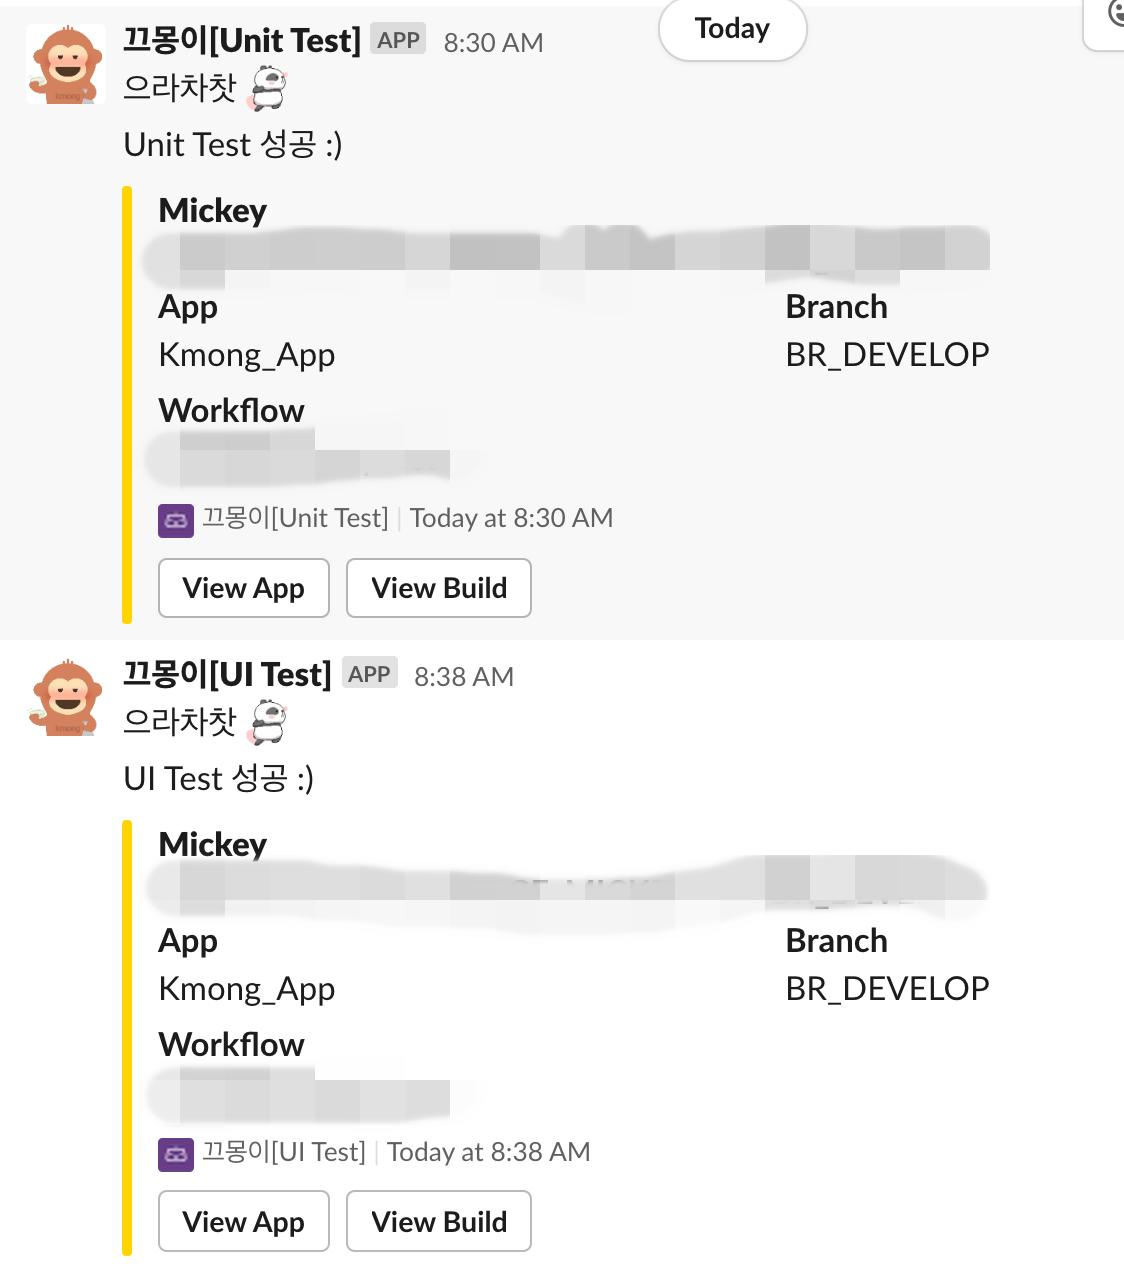Click the 끄몽이[UI Test] monkey avatar
1124x1266 pixels.
(x=65, y=699)
